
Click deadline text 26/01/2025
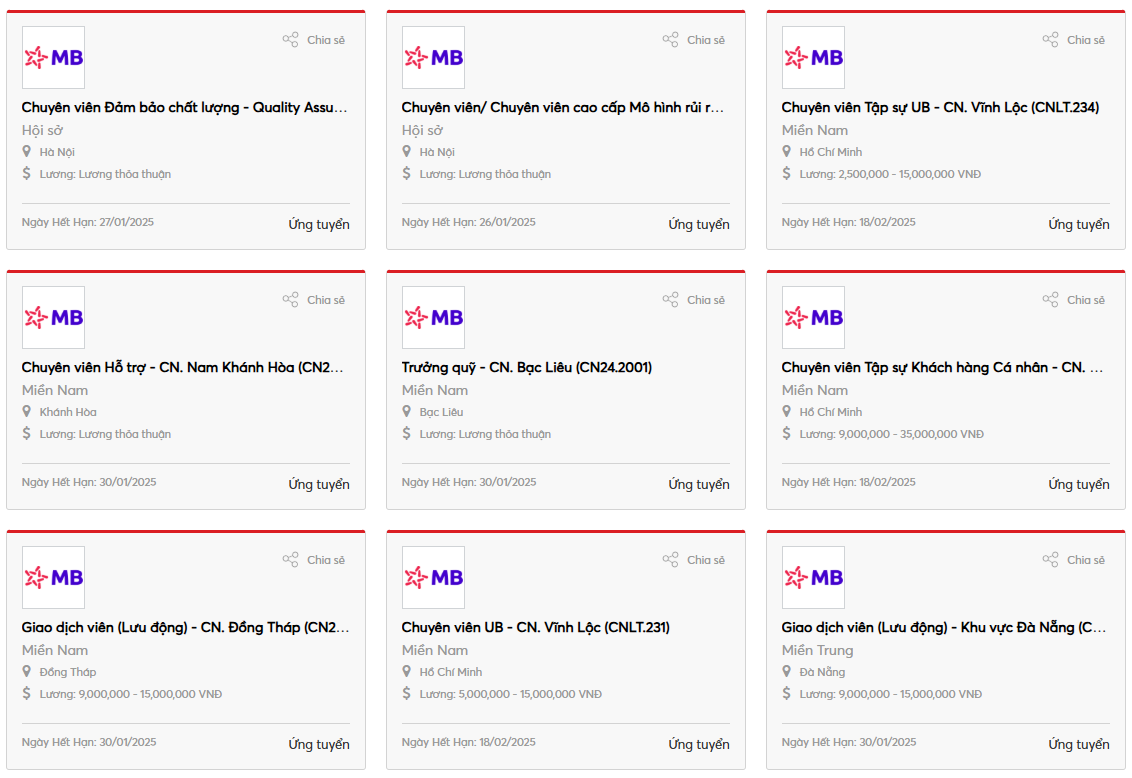coord(508,222)
